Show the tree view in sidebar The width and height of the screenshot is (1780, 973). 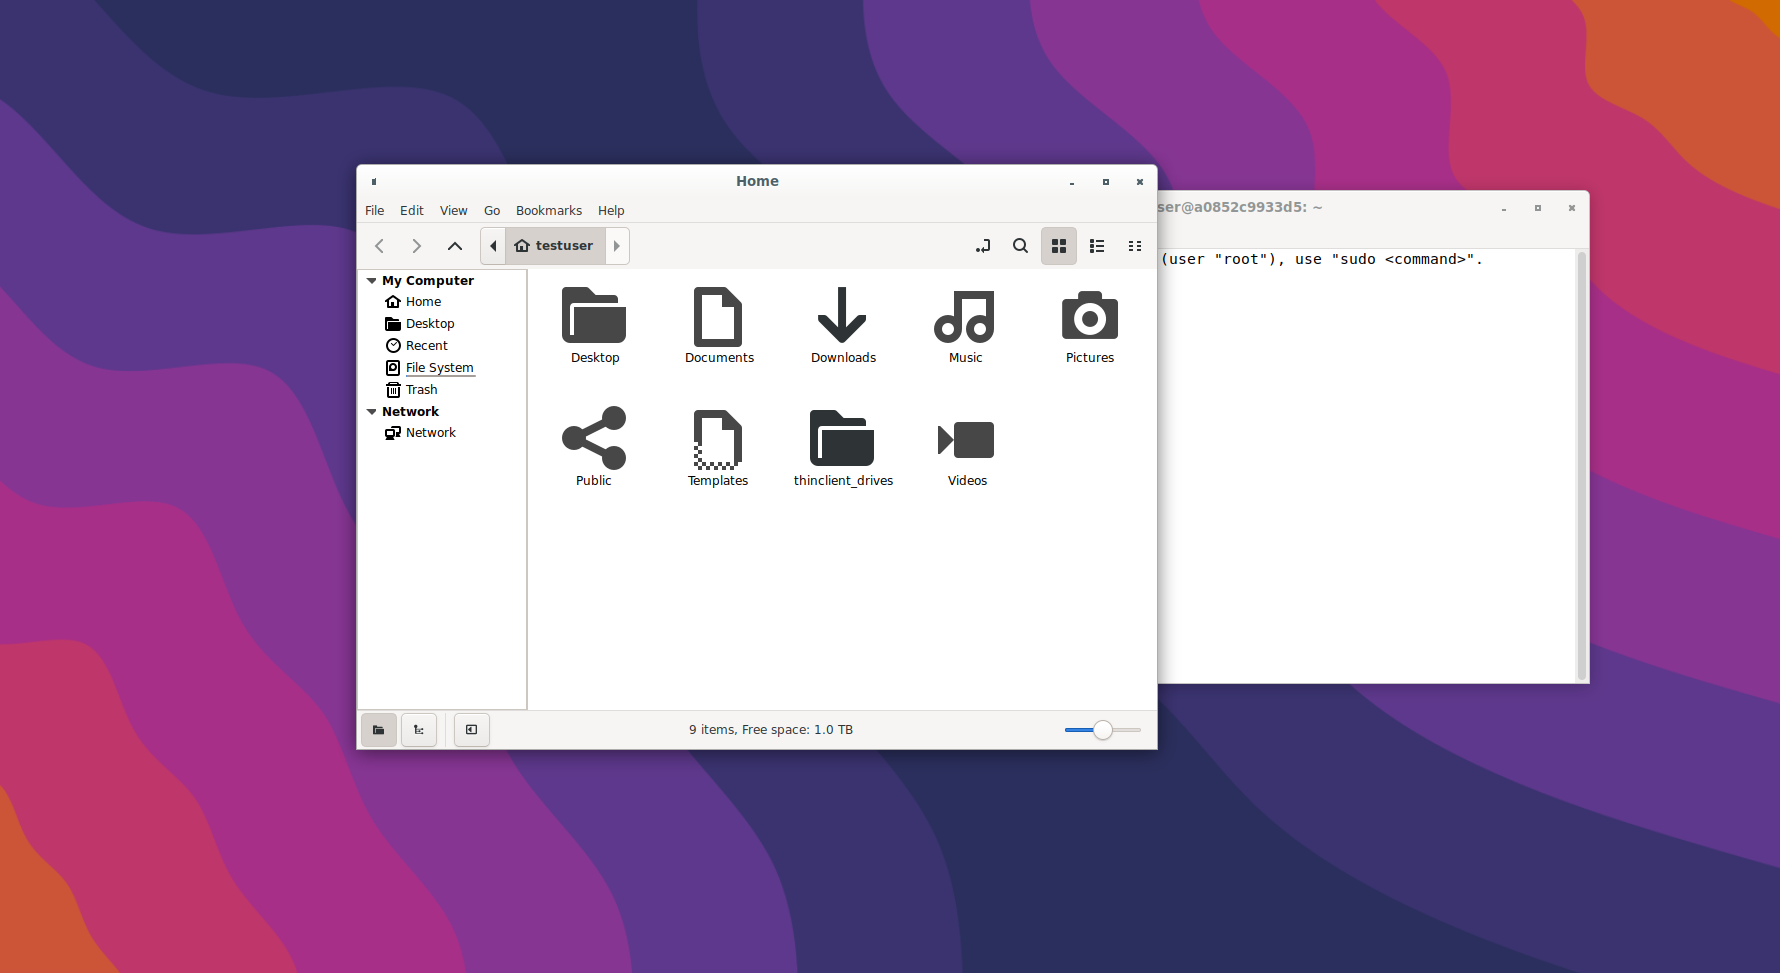point(419,730)
